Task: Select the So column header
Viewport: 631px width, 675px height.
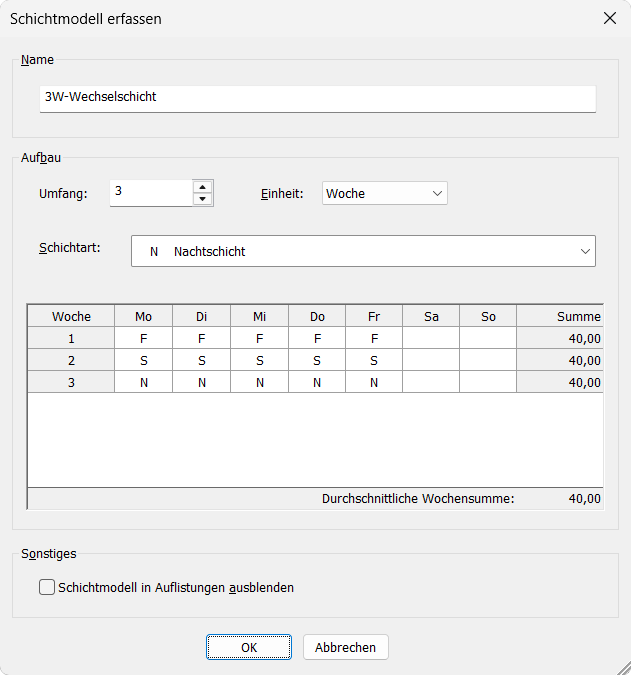Action: coord(488,316)
